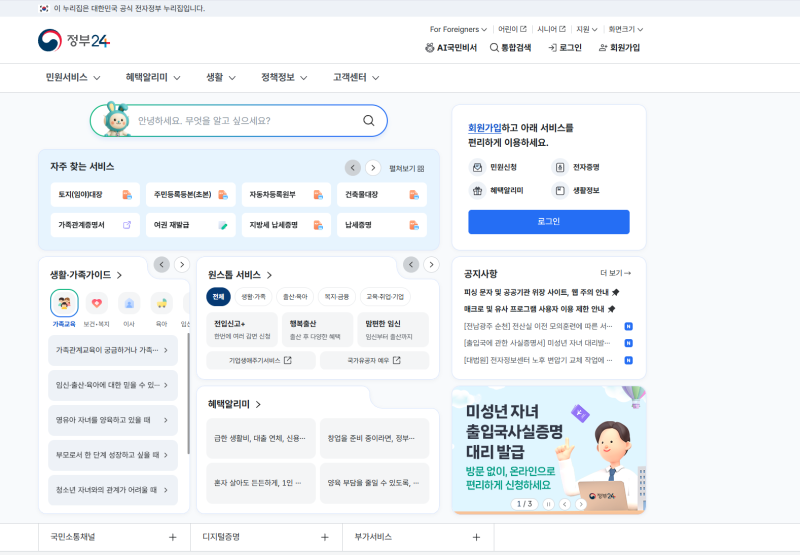Go to previous banner slide
This screenshot has width=800, height=555.
[x=564, y=504]
